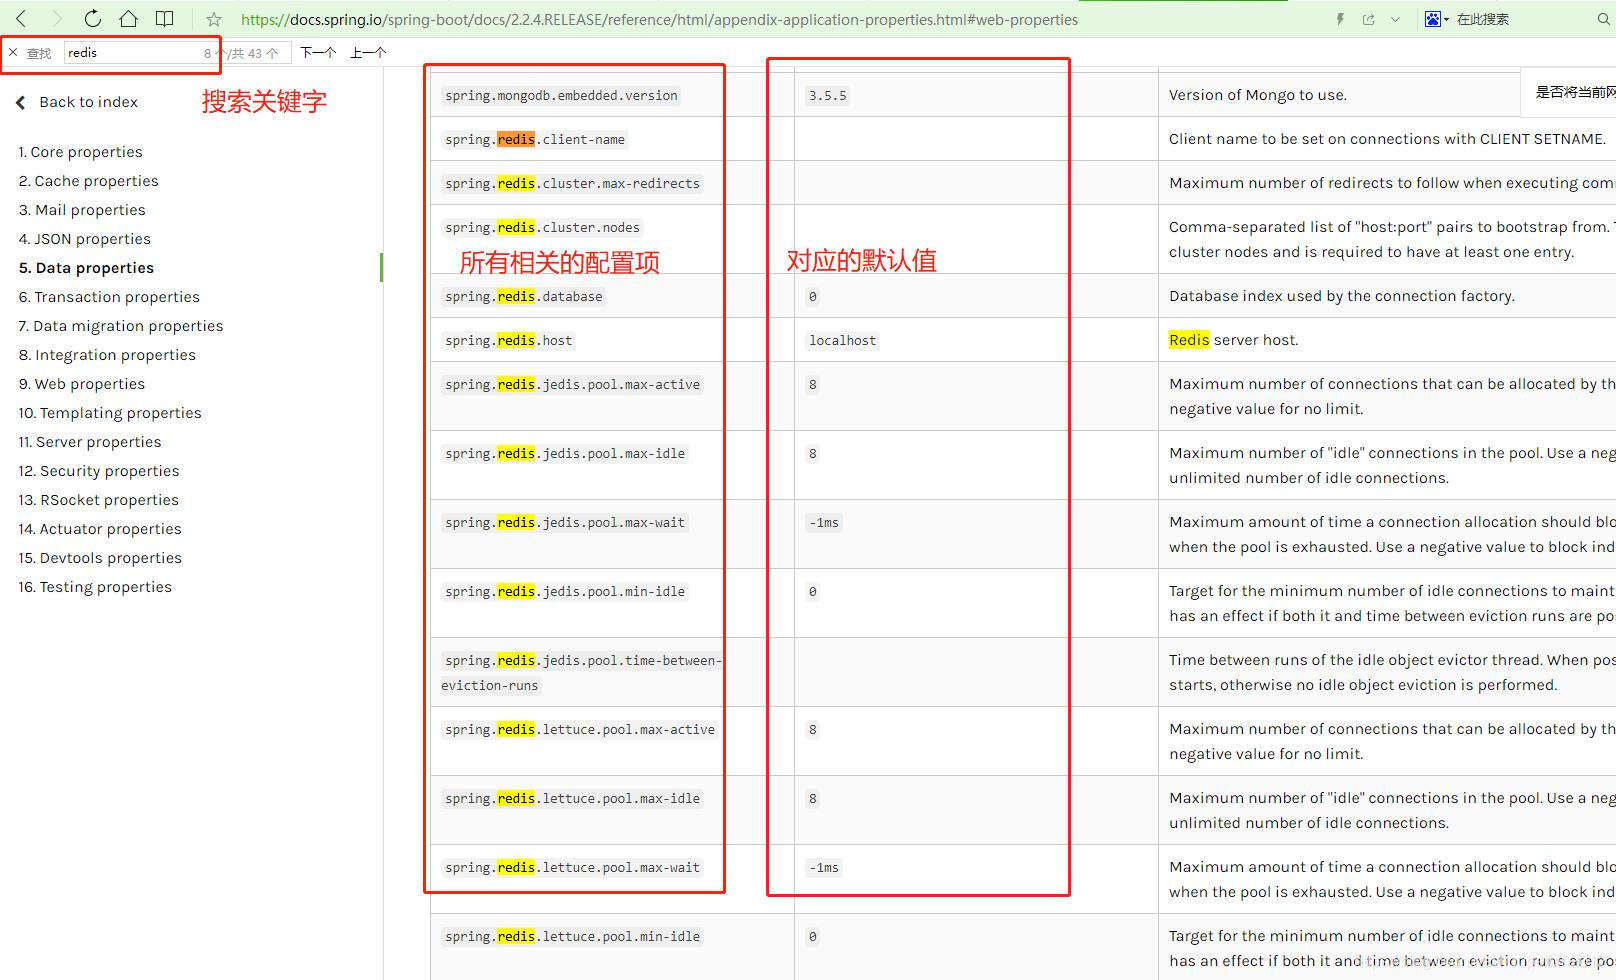This screenshot has height=980, width=1616.
Task: Click spring.redis.lettuce.pool.max-wait property
Action: [x=572, y=868]
